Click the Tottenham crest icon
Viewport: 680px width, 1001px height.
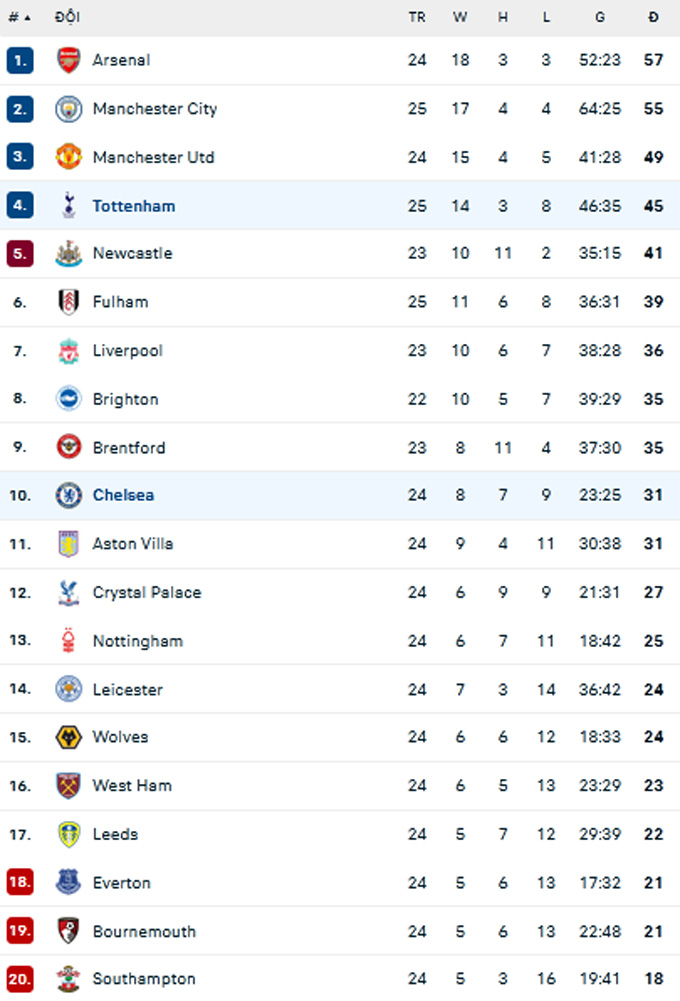click(68, 206)
